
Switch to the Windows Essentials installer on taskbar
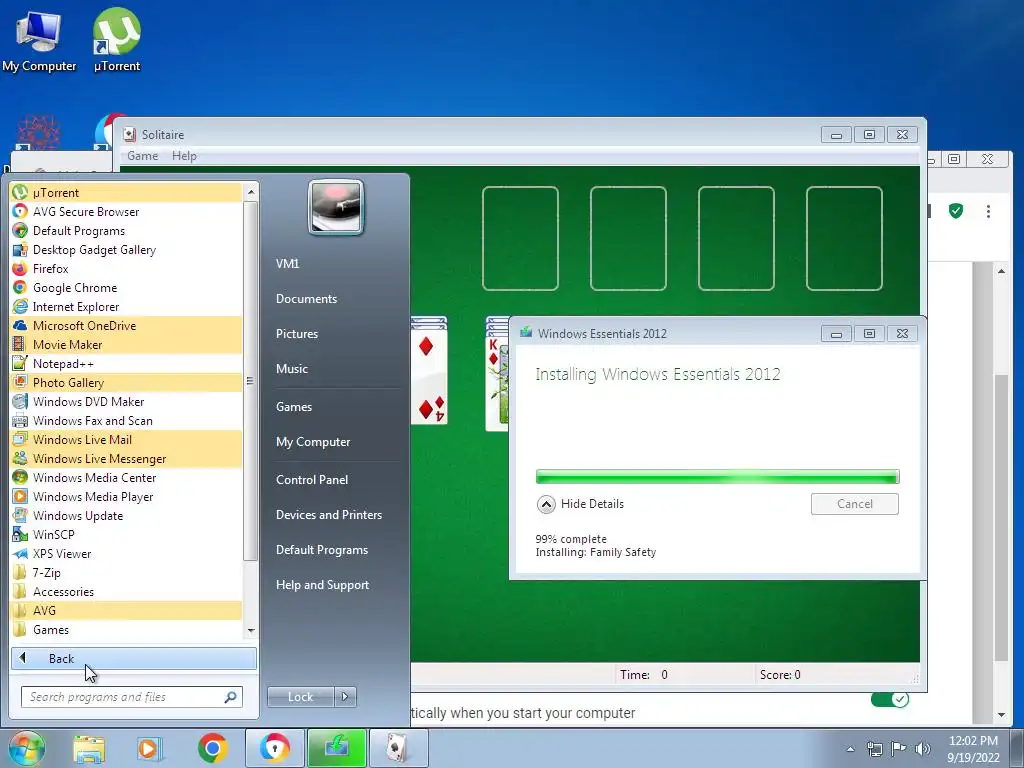pos(337,748)
